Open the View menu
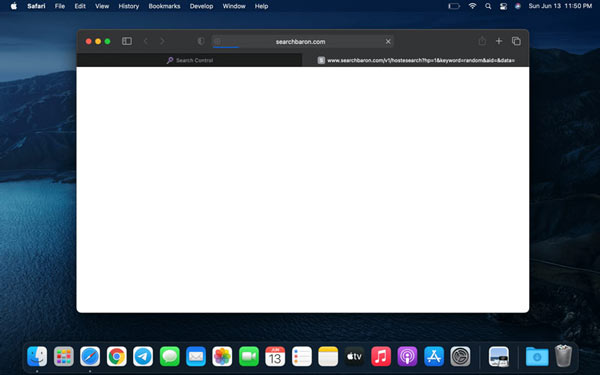600x375 pixels. [102, 6]
